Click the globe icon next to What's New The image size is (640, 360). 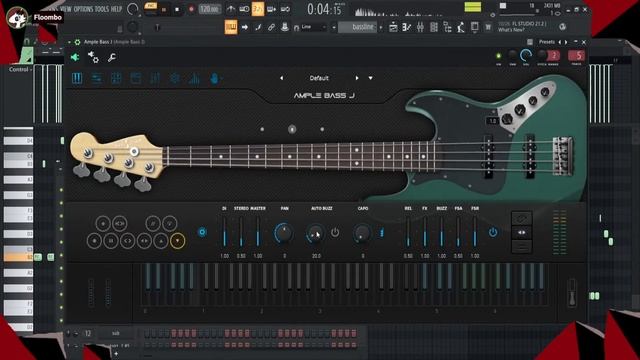point(562,27)
